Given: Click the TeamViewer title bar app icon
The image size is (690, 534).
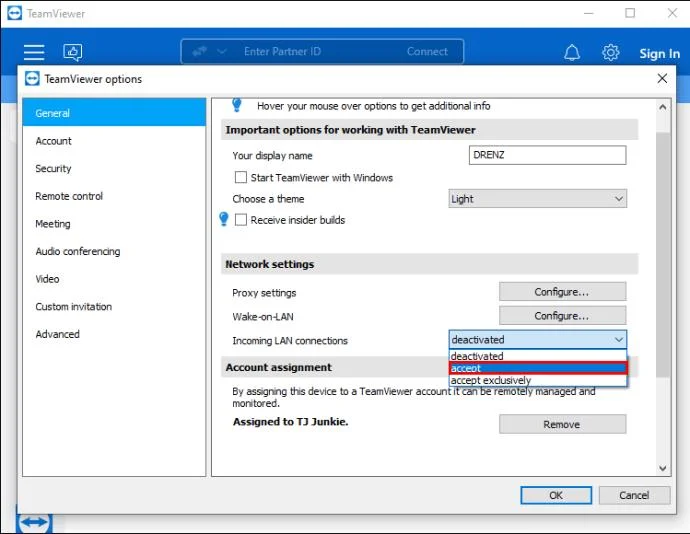Looking at the screenshot, I should [15, 13].
